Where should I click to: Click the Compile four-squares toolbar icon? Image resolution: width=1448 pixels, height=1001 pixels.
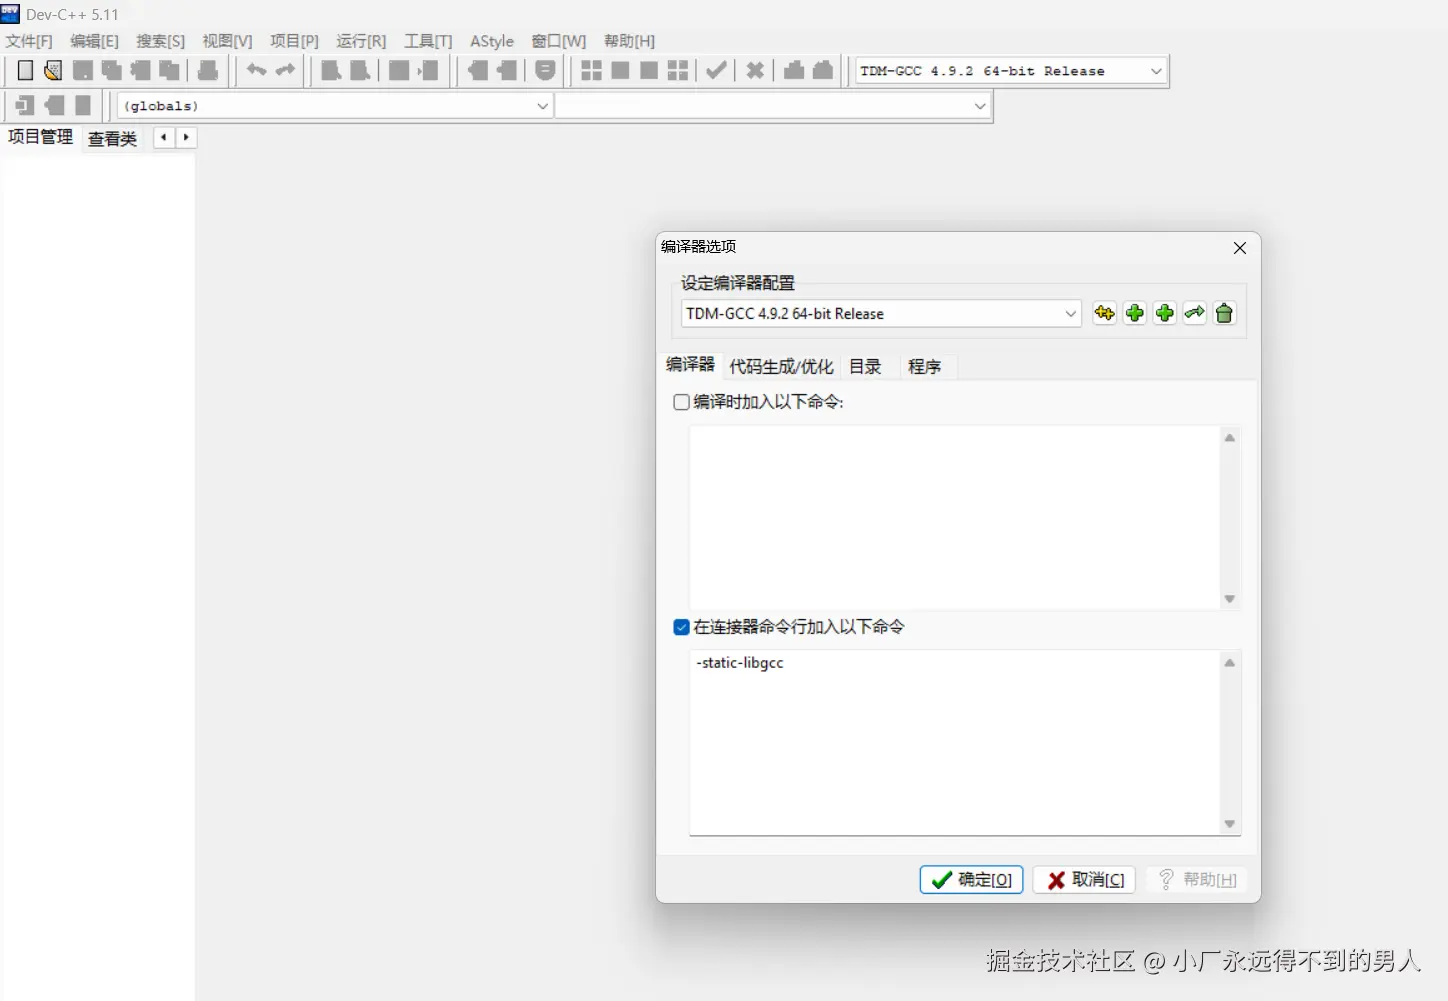point(592,70)
